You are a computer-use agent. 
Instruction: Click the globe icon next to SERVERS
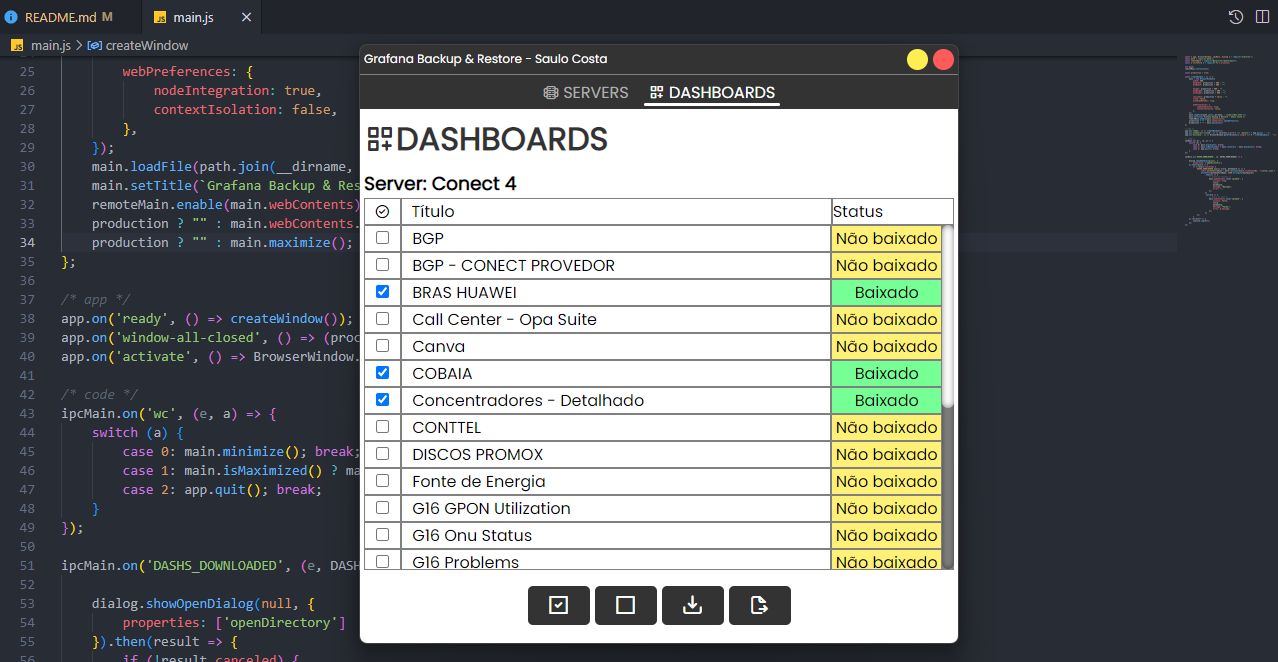(x=552, y=92)
